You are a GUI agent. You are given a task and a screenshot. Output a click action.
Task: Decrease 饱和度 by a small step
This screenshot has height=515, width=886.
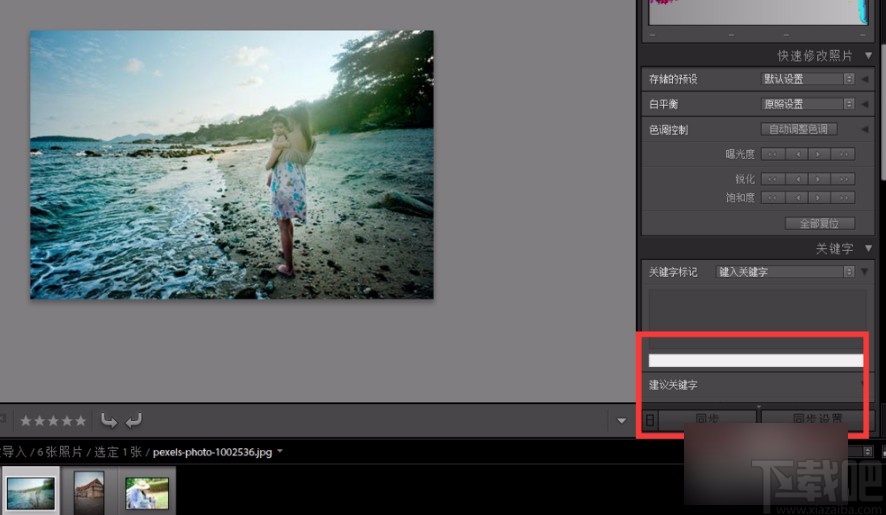tap(797, 197)
